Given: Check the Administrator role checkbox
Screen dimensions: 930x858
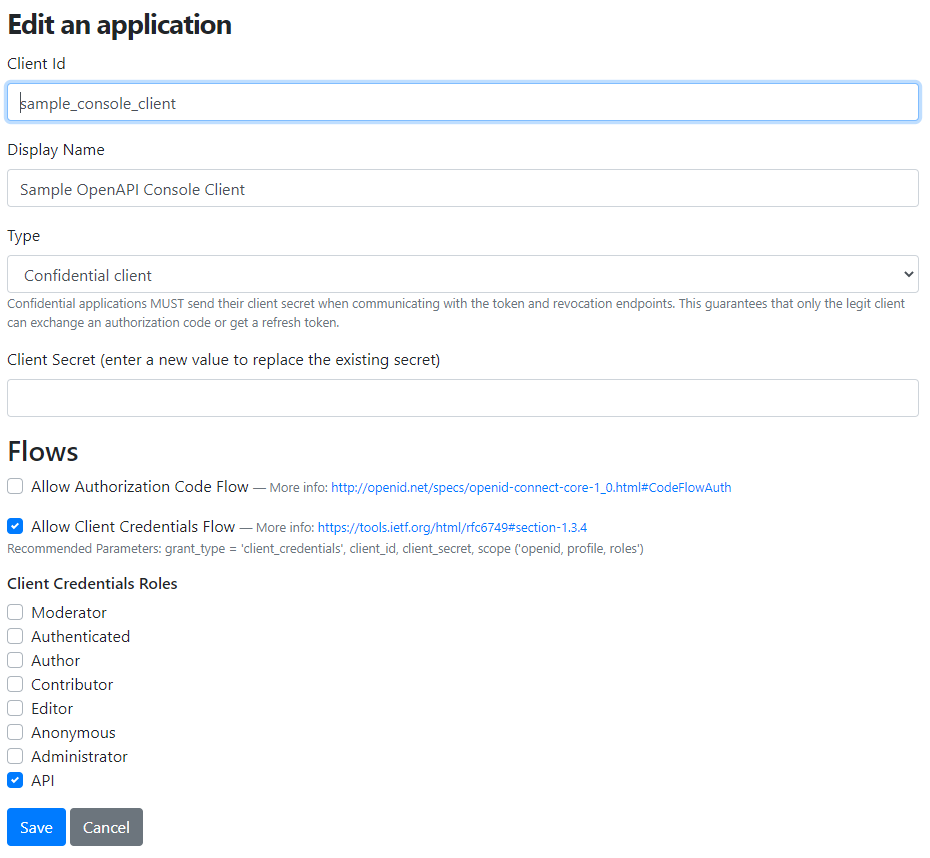Looking at the screenshot, I should click(x=15, y=756).
